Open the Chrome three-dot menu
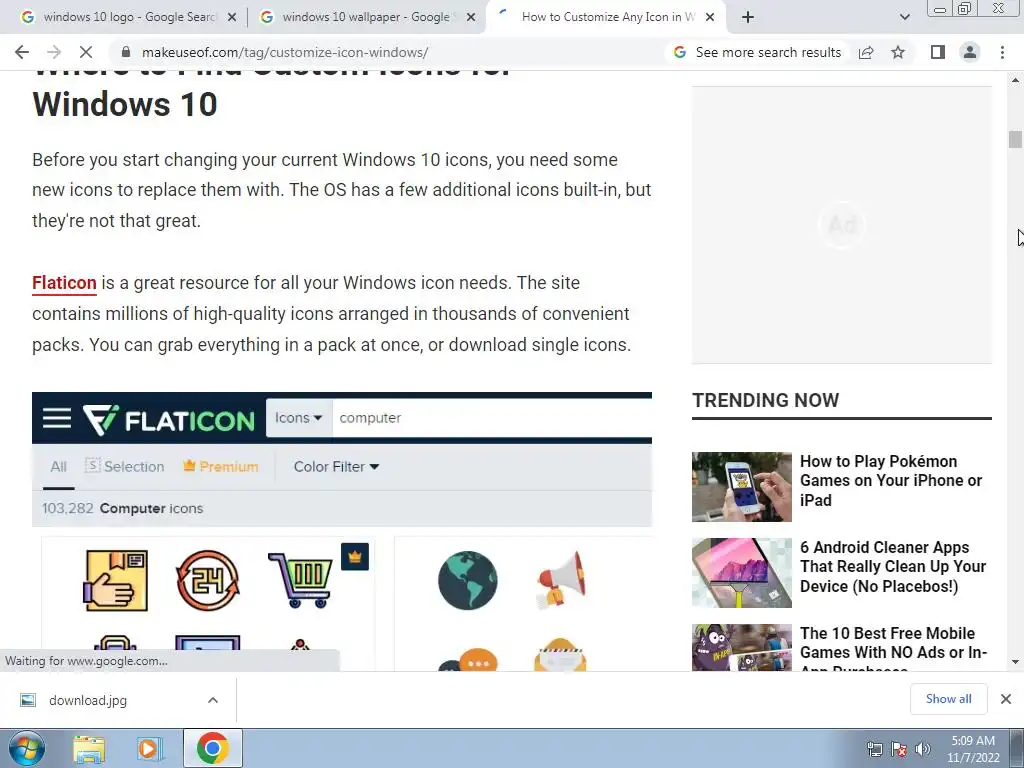Viewport: 1024px width, 768px height. [x=1002, y=52]
